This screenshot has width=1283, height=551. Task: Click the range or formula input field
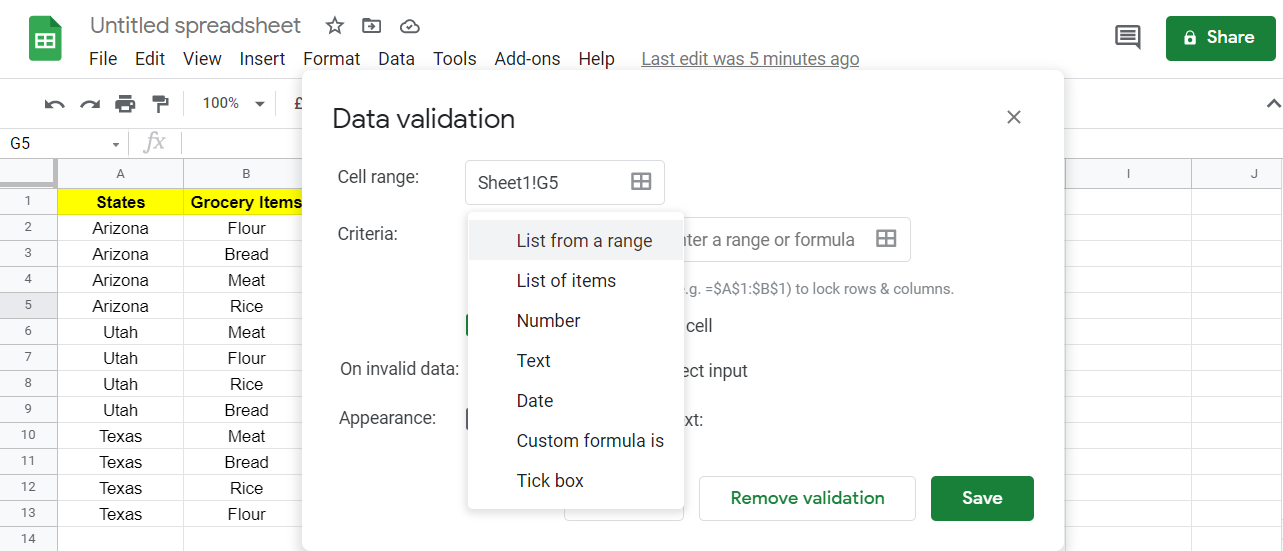click(796, 239)
